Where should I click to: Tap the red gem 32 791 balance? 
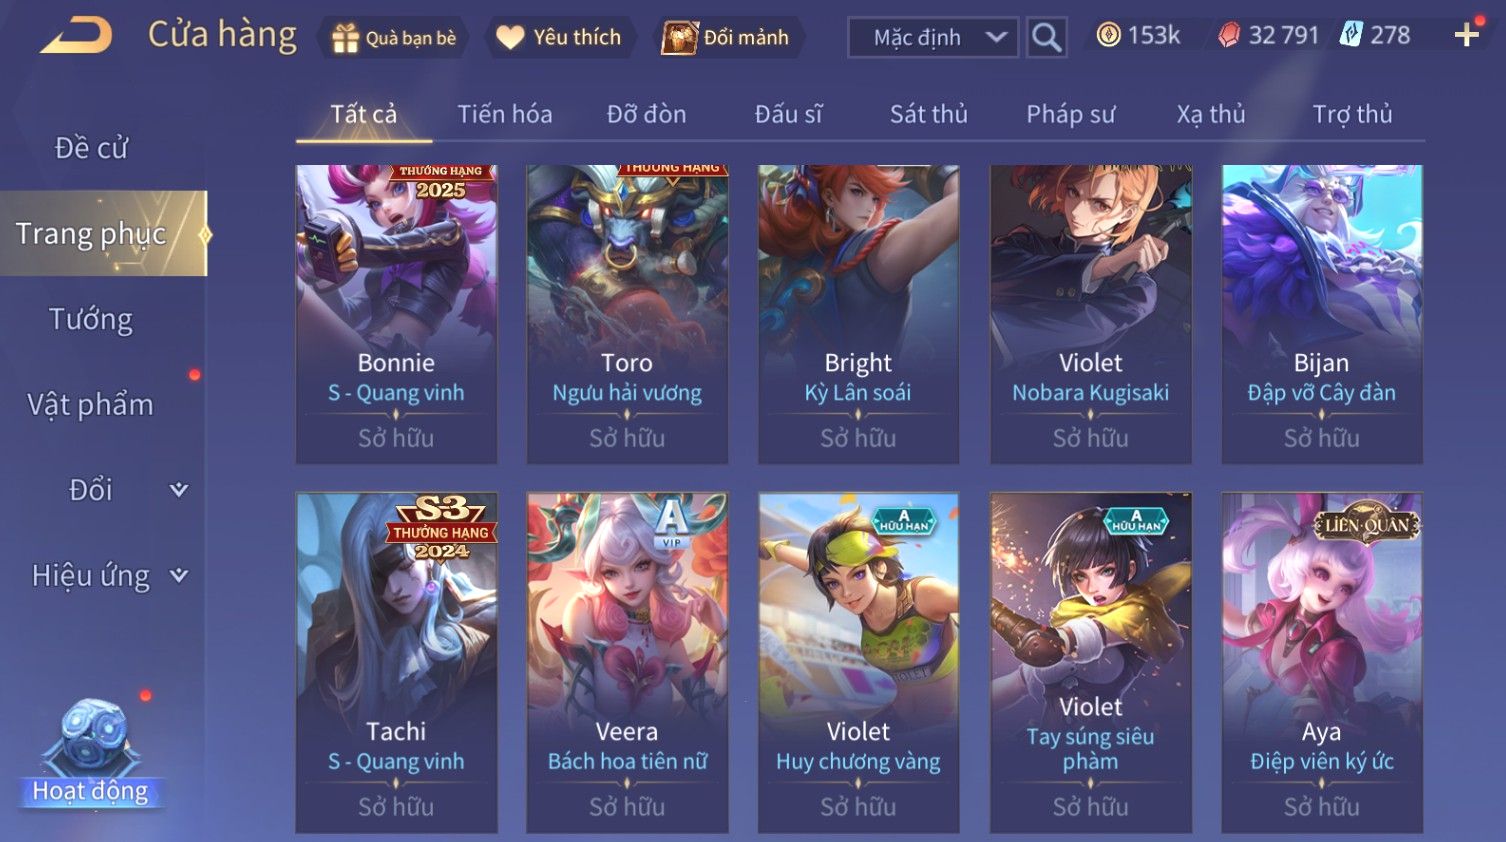tap(1270, 36)
